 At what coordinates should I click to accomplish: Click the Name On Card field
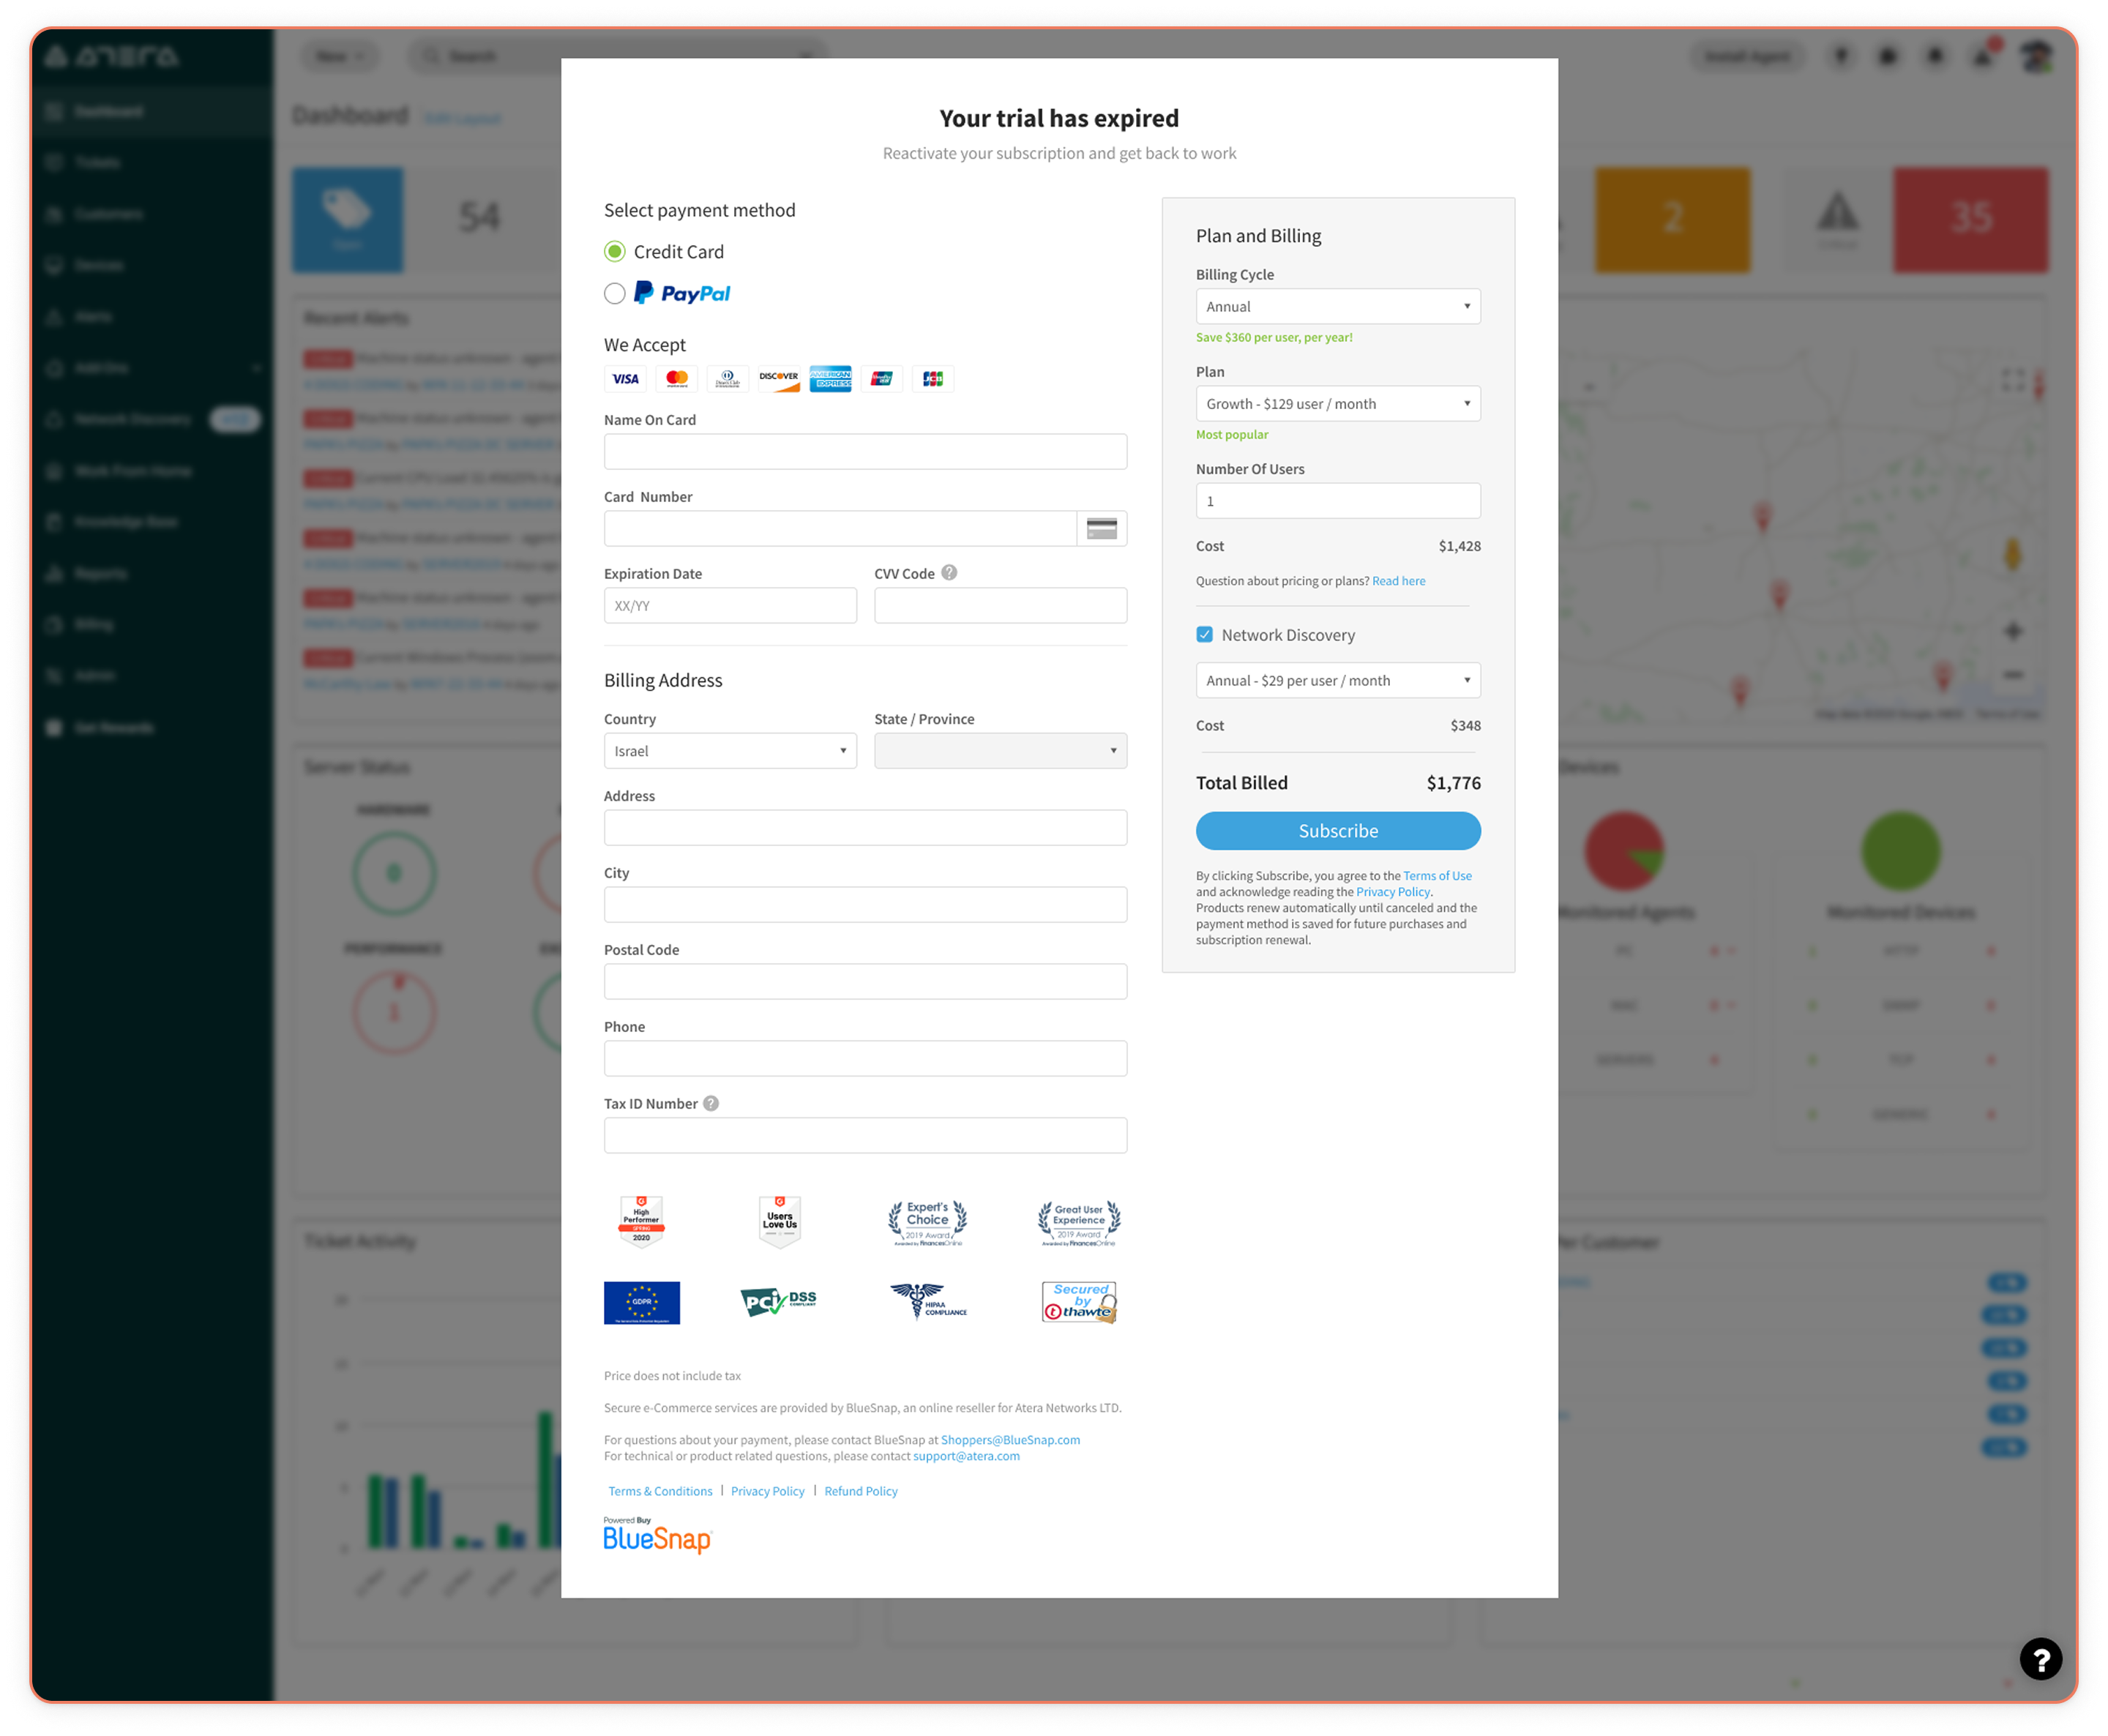(x=865, y=452)
